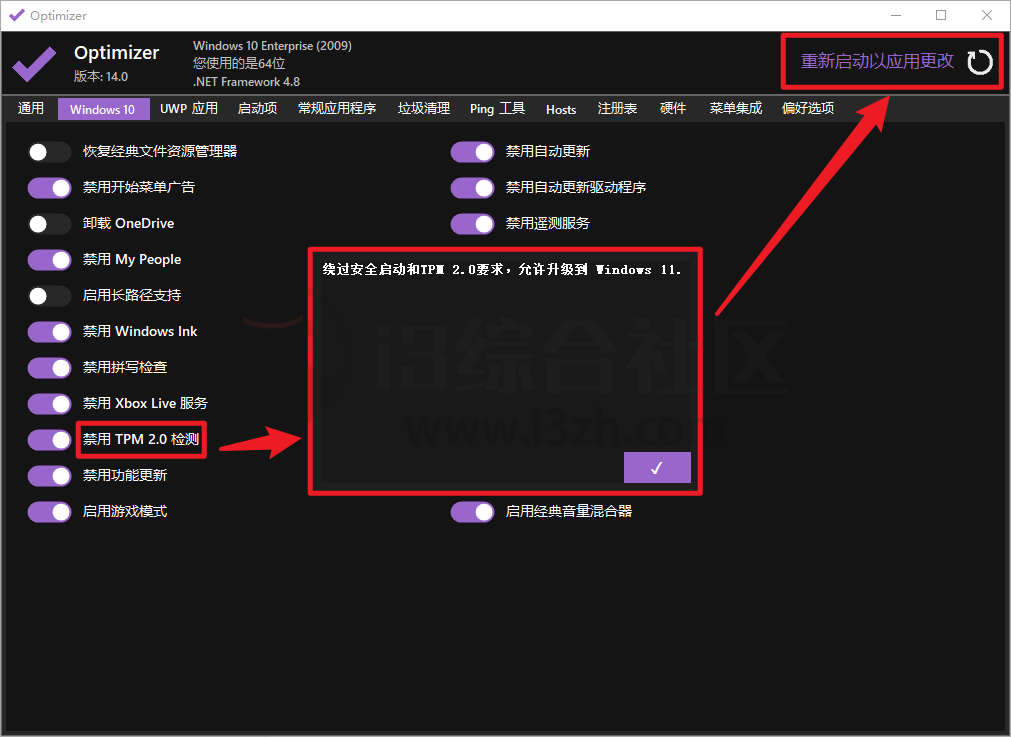The image size is (1011, 737).
Task: Switch to the UWP 应用 tab
Action: [189, 108]
